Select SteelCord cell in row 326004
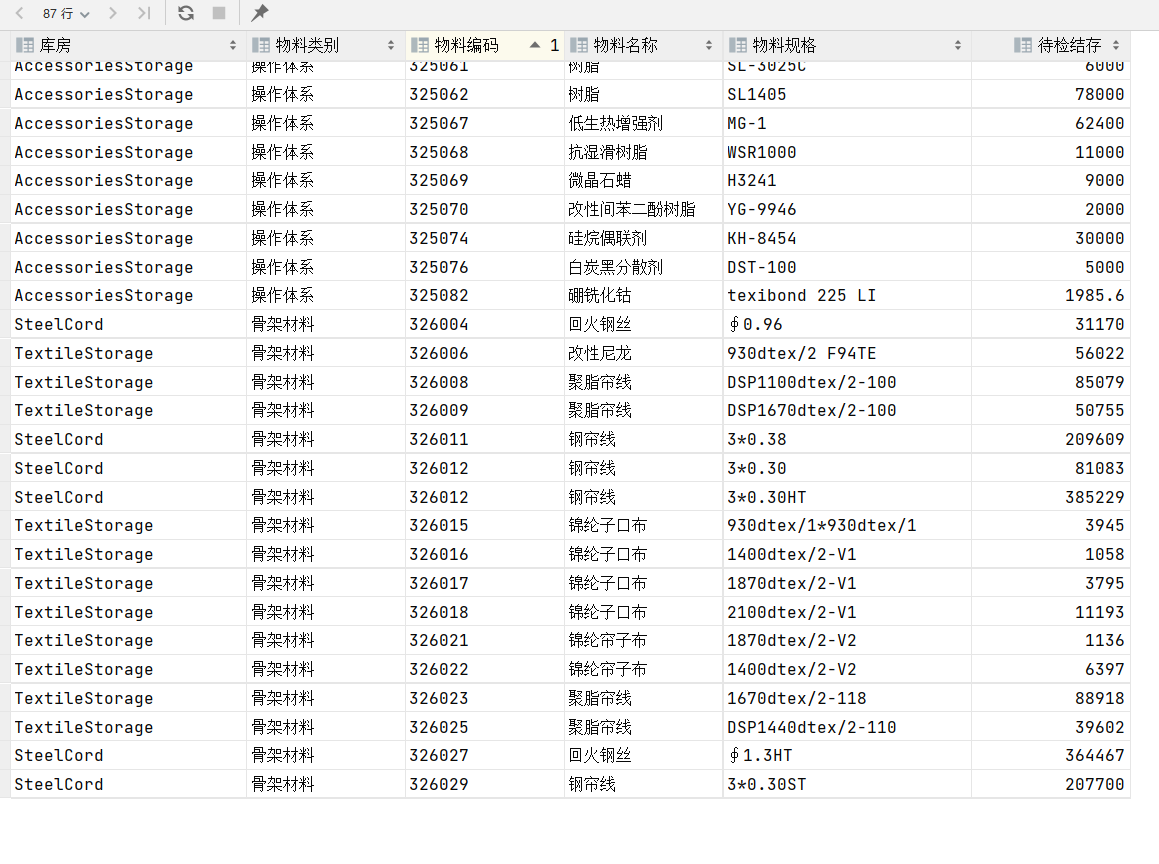The width and height of the screenshot is (1159, 864). point(128,324)
